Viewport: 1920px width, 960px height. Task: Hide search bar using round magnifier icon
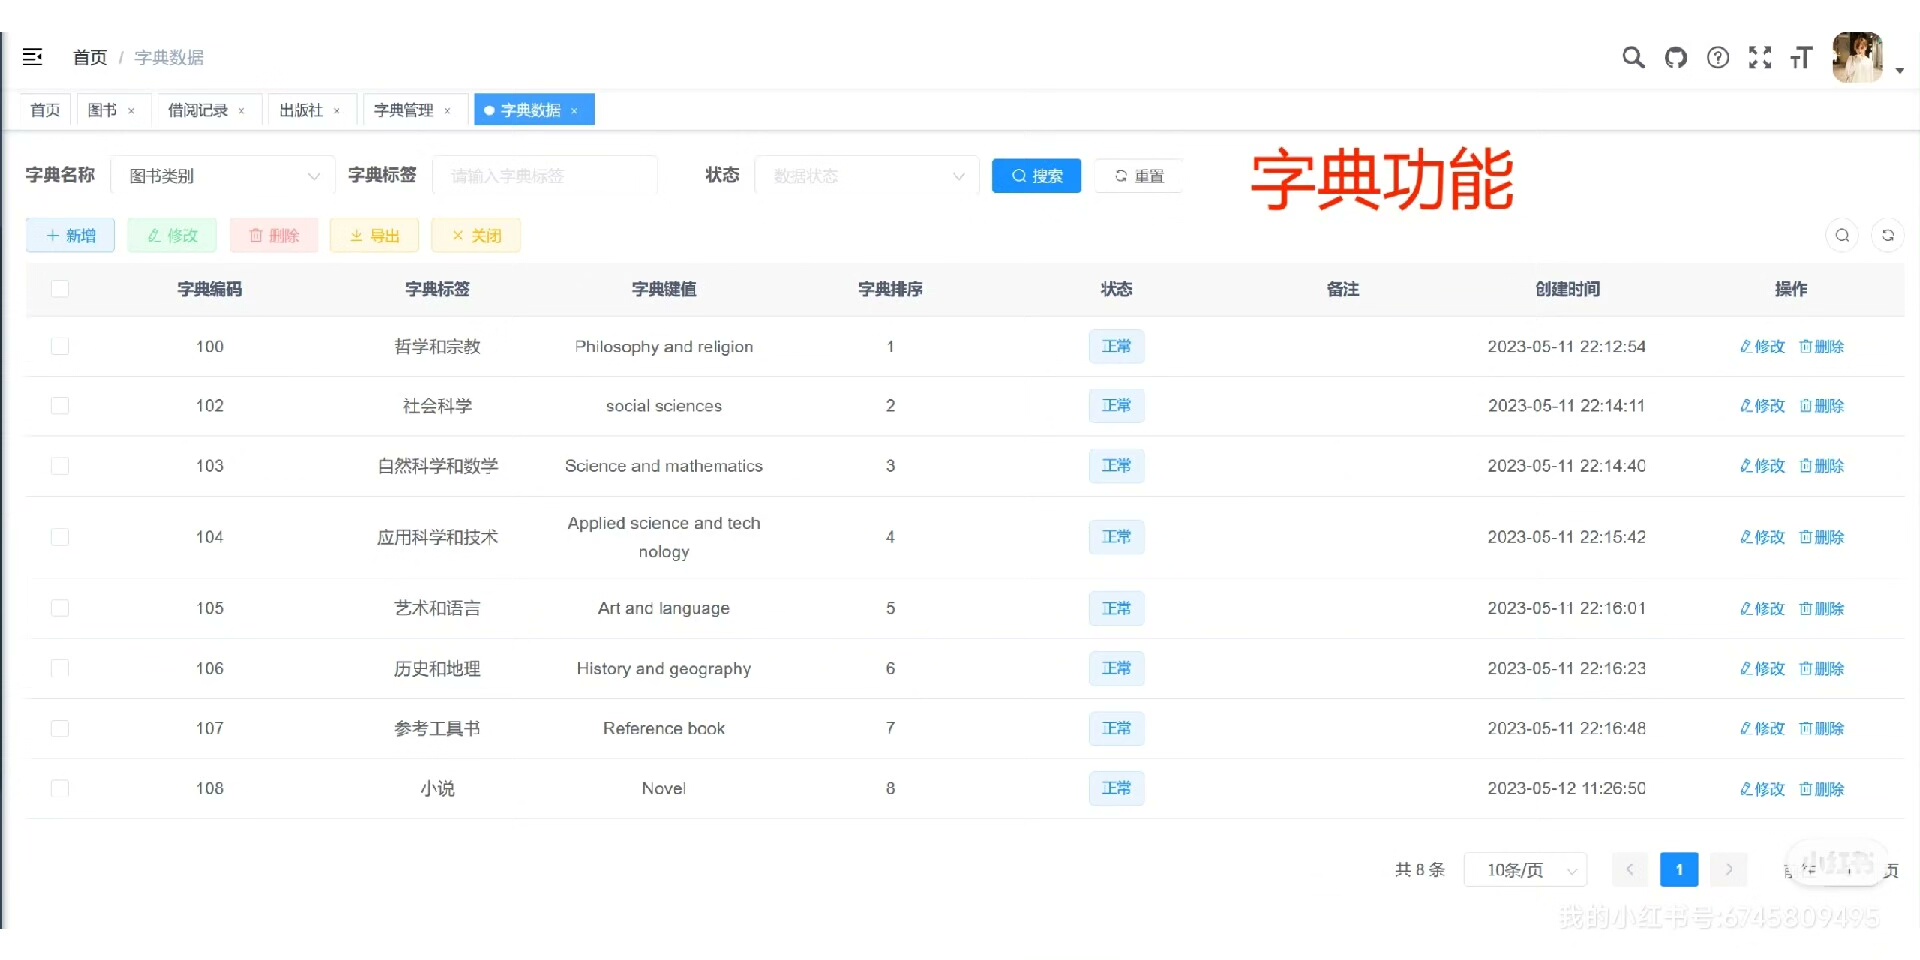(x=1842, y=235)
